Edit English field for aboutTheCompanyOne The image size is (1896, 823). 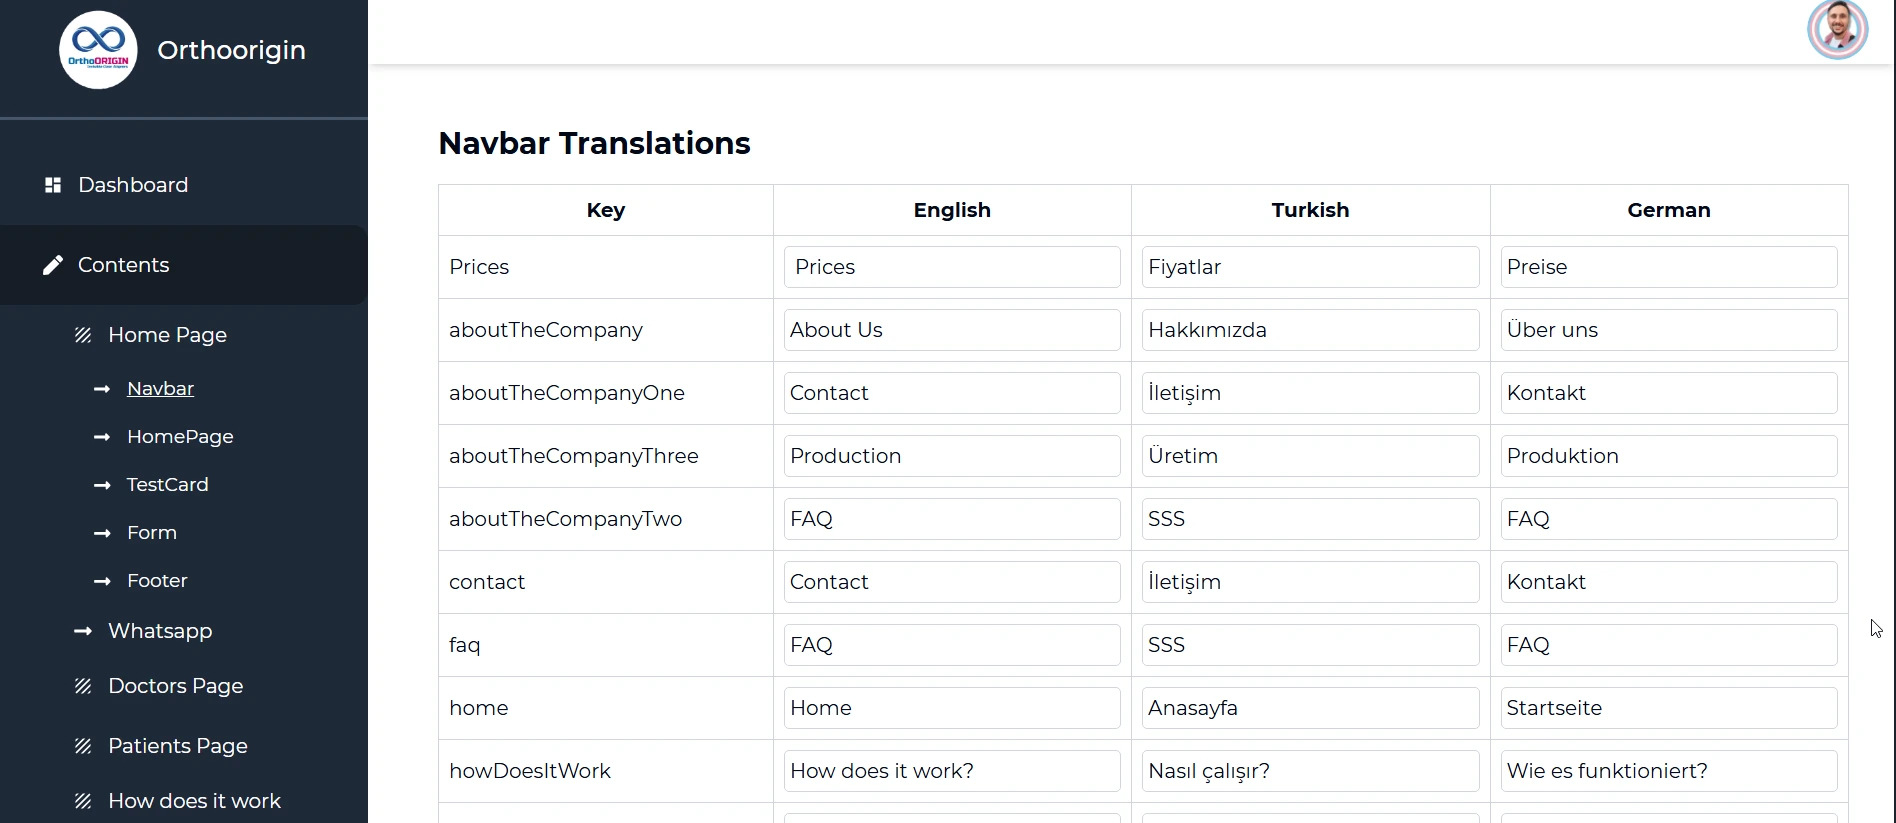coord(952,393)
